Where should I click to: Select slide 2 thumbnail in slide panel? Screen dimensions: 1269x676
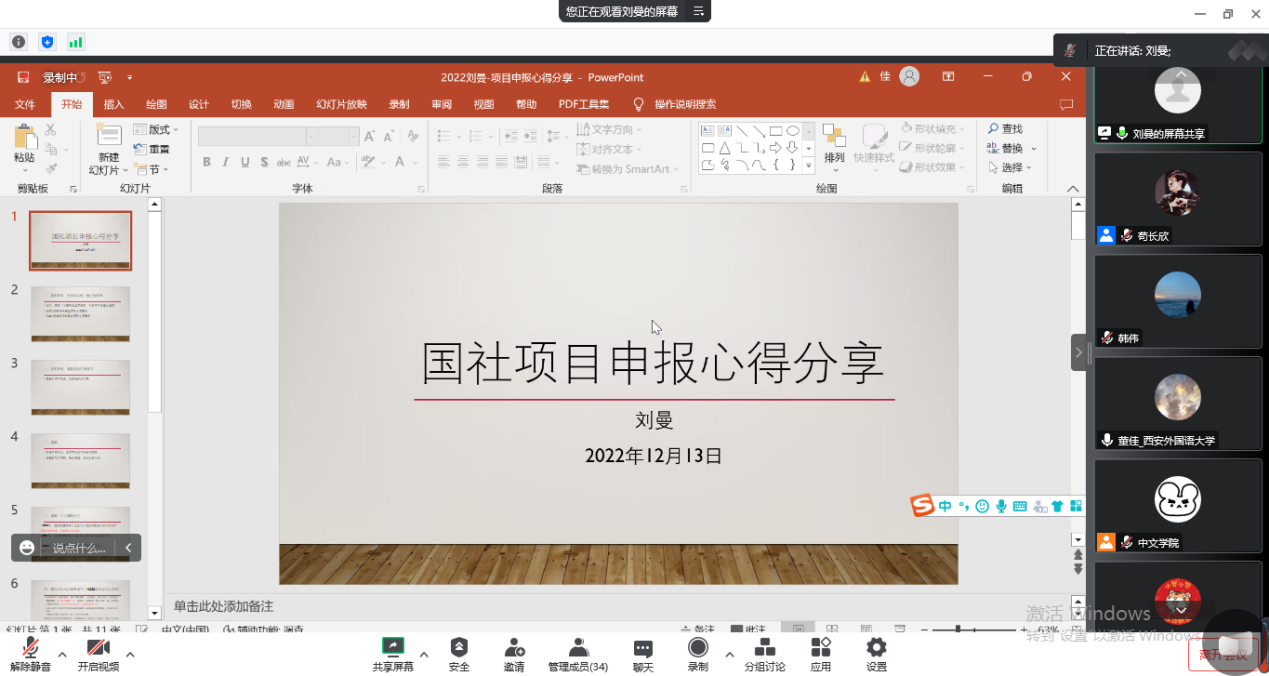click(80, 314)
